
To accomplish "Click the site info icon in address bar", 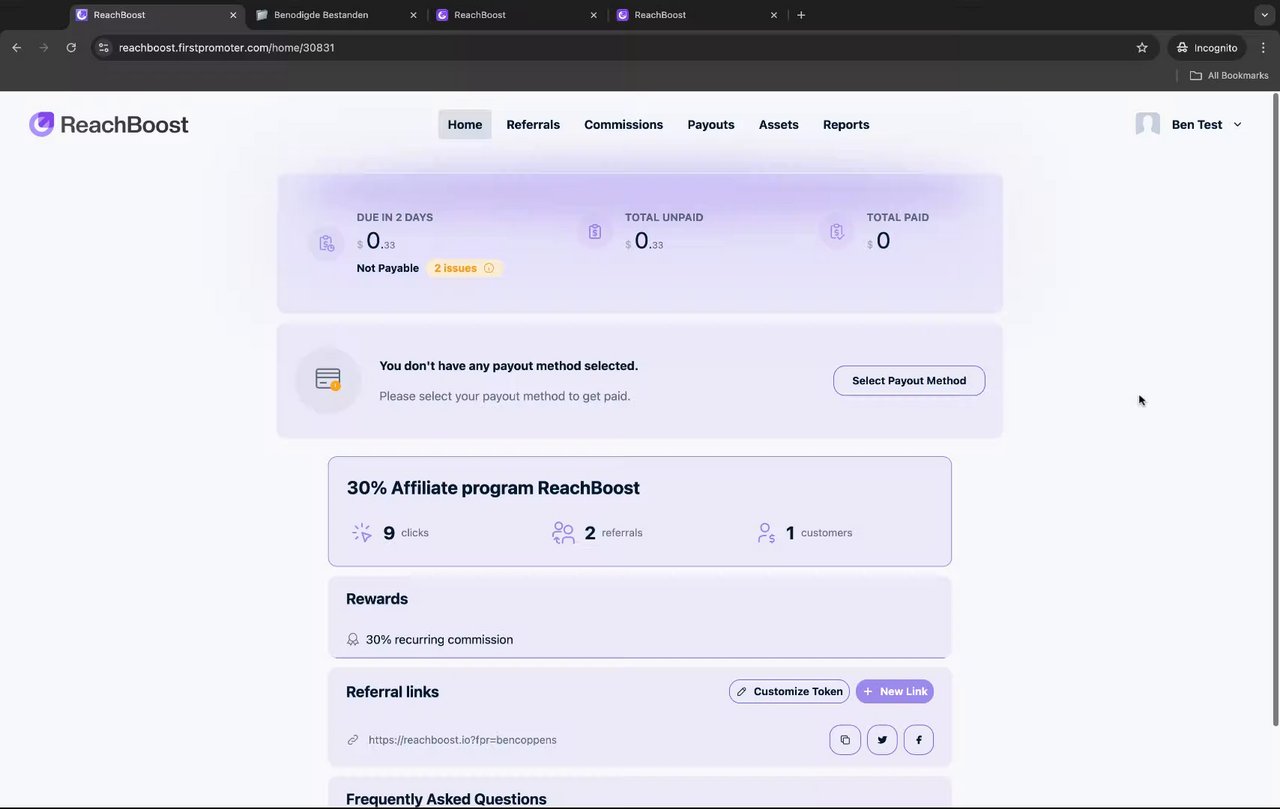I will (x=103, y=47).
